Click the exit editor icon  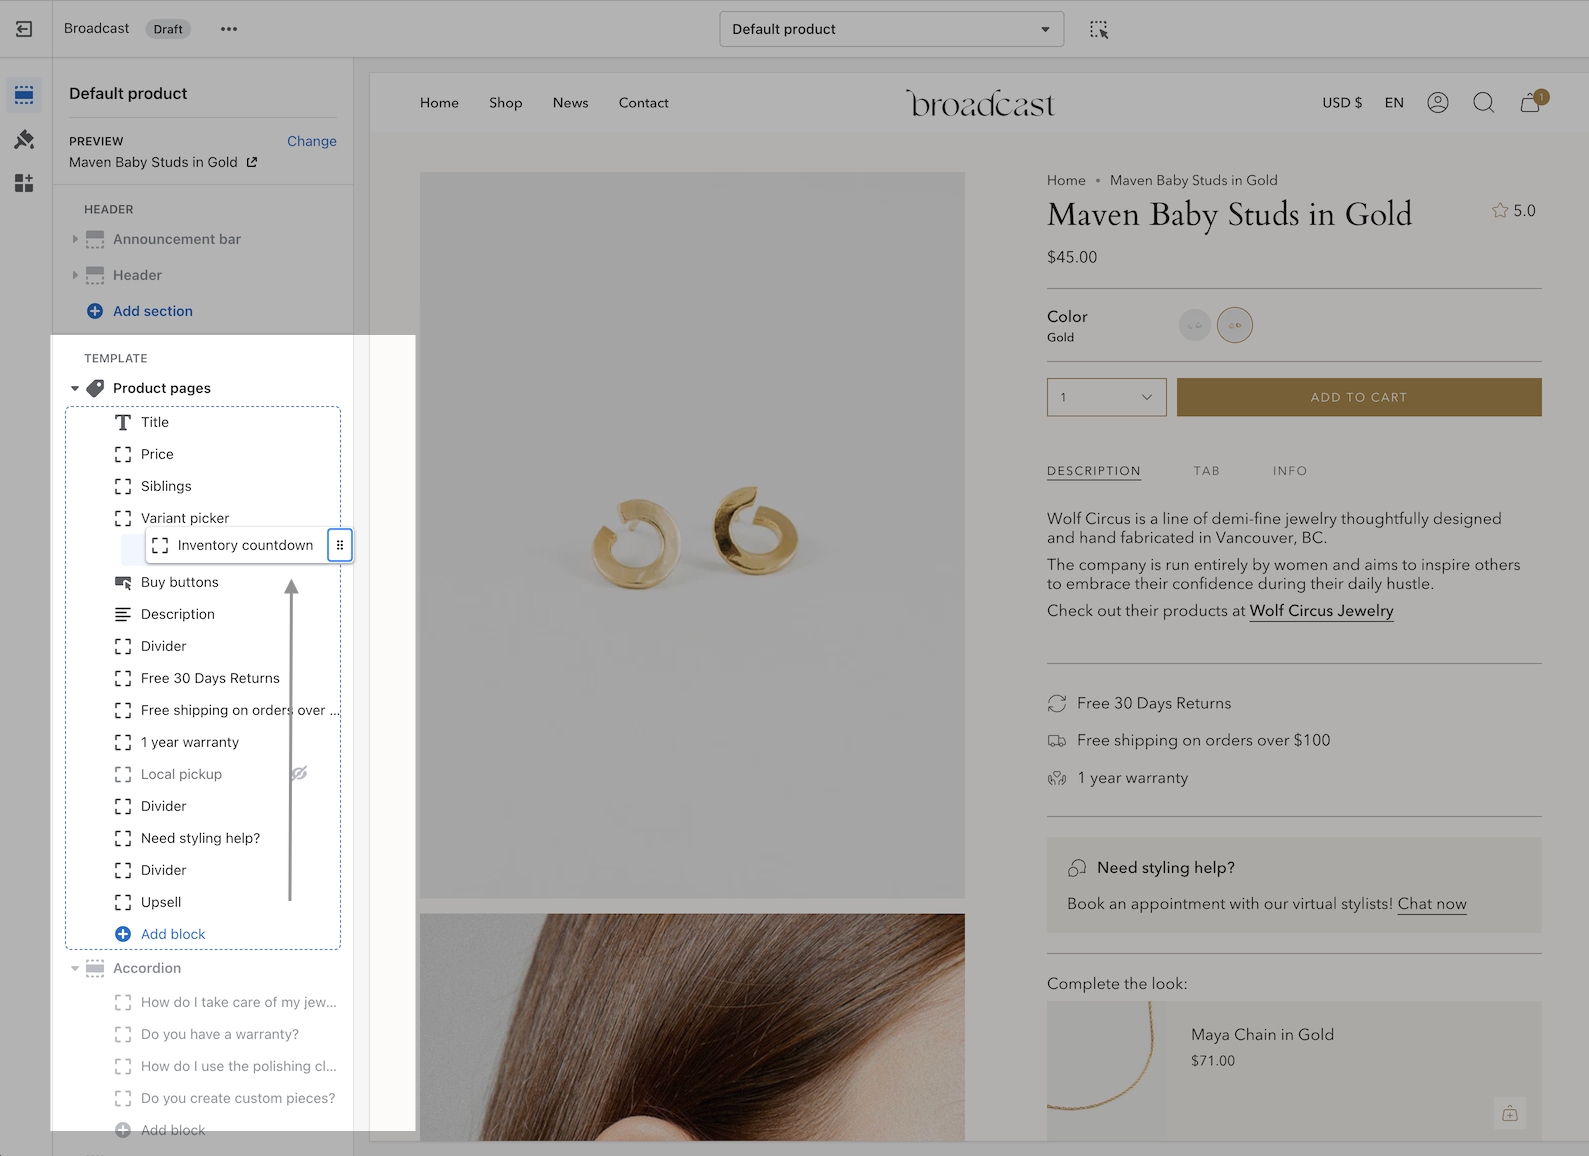(x=24, y=29)
